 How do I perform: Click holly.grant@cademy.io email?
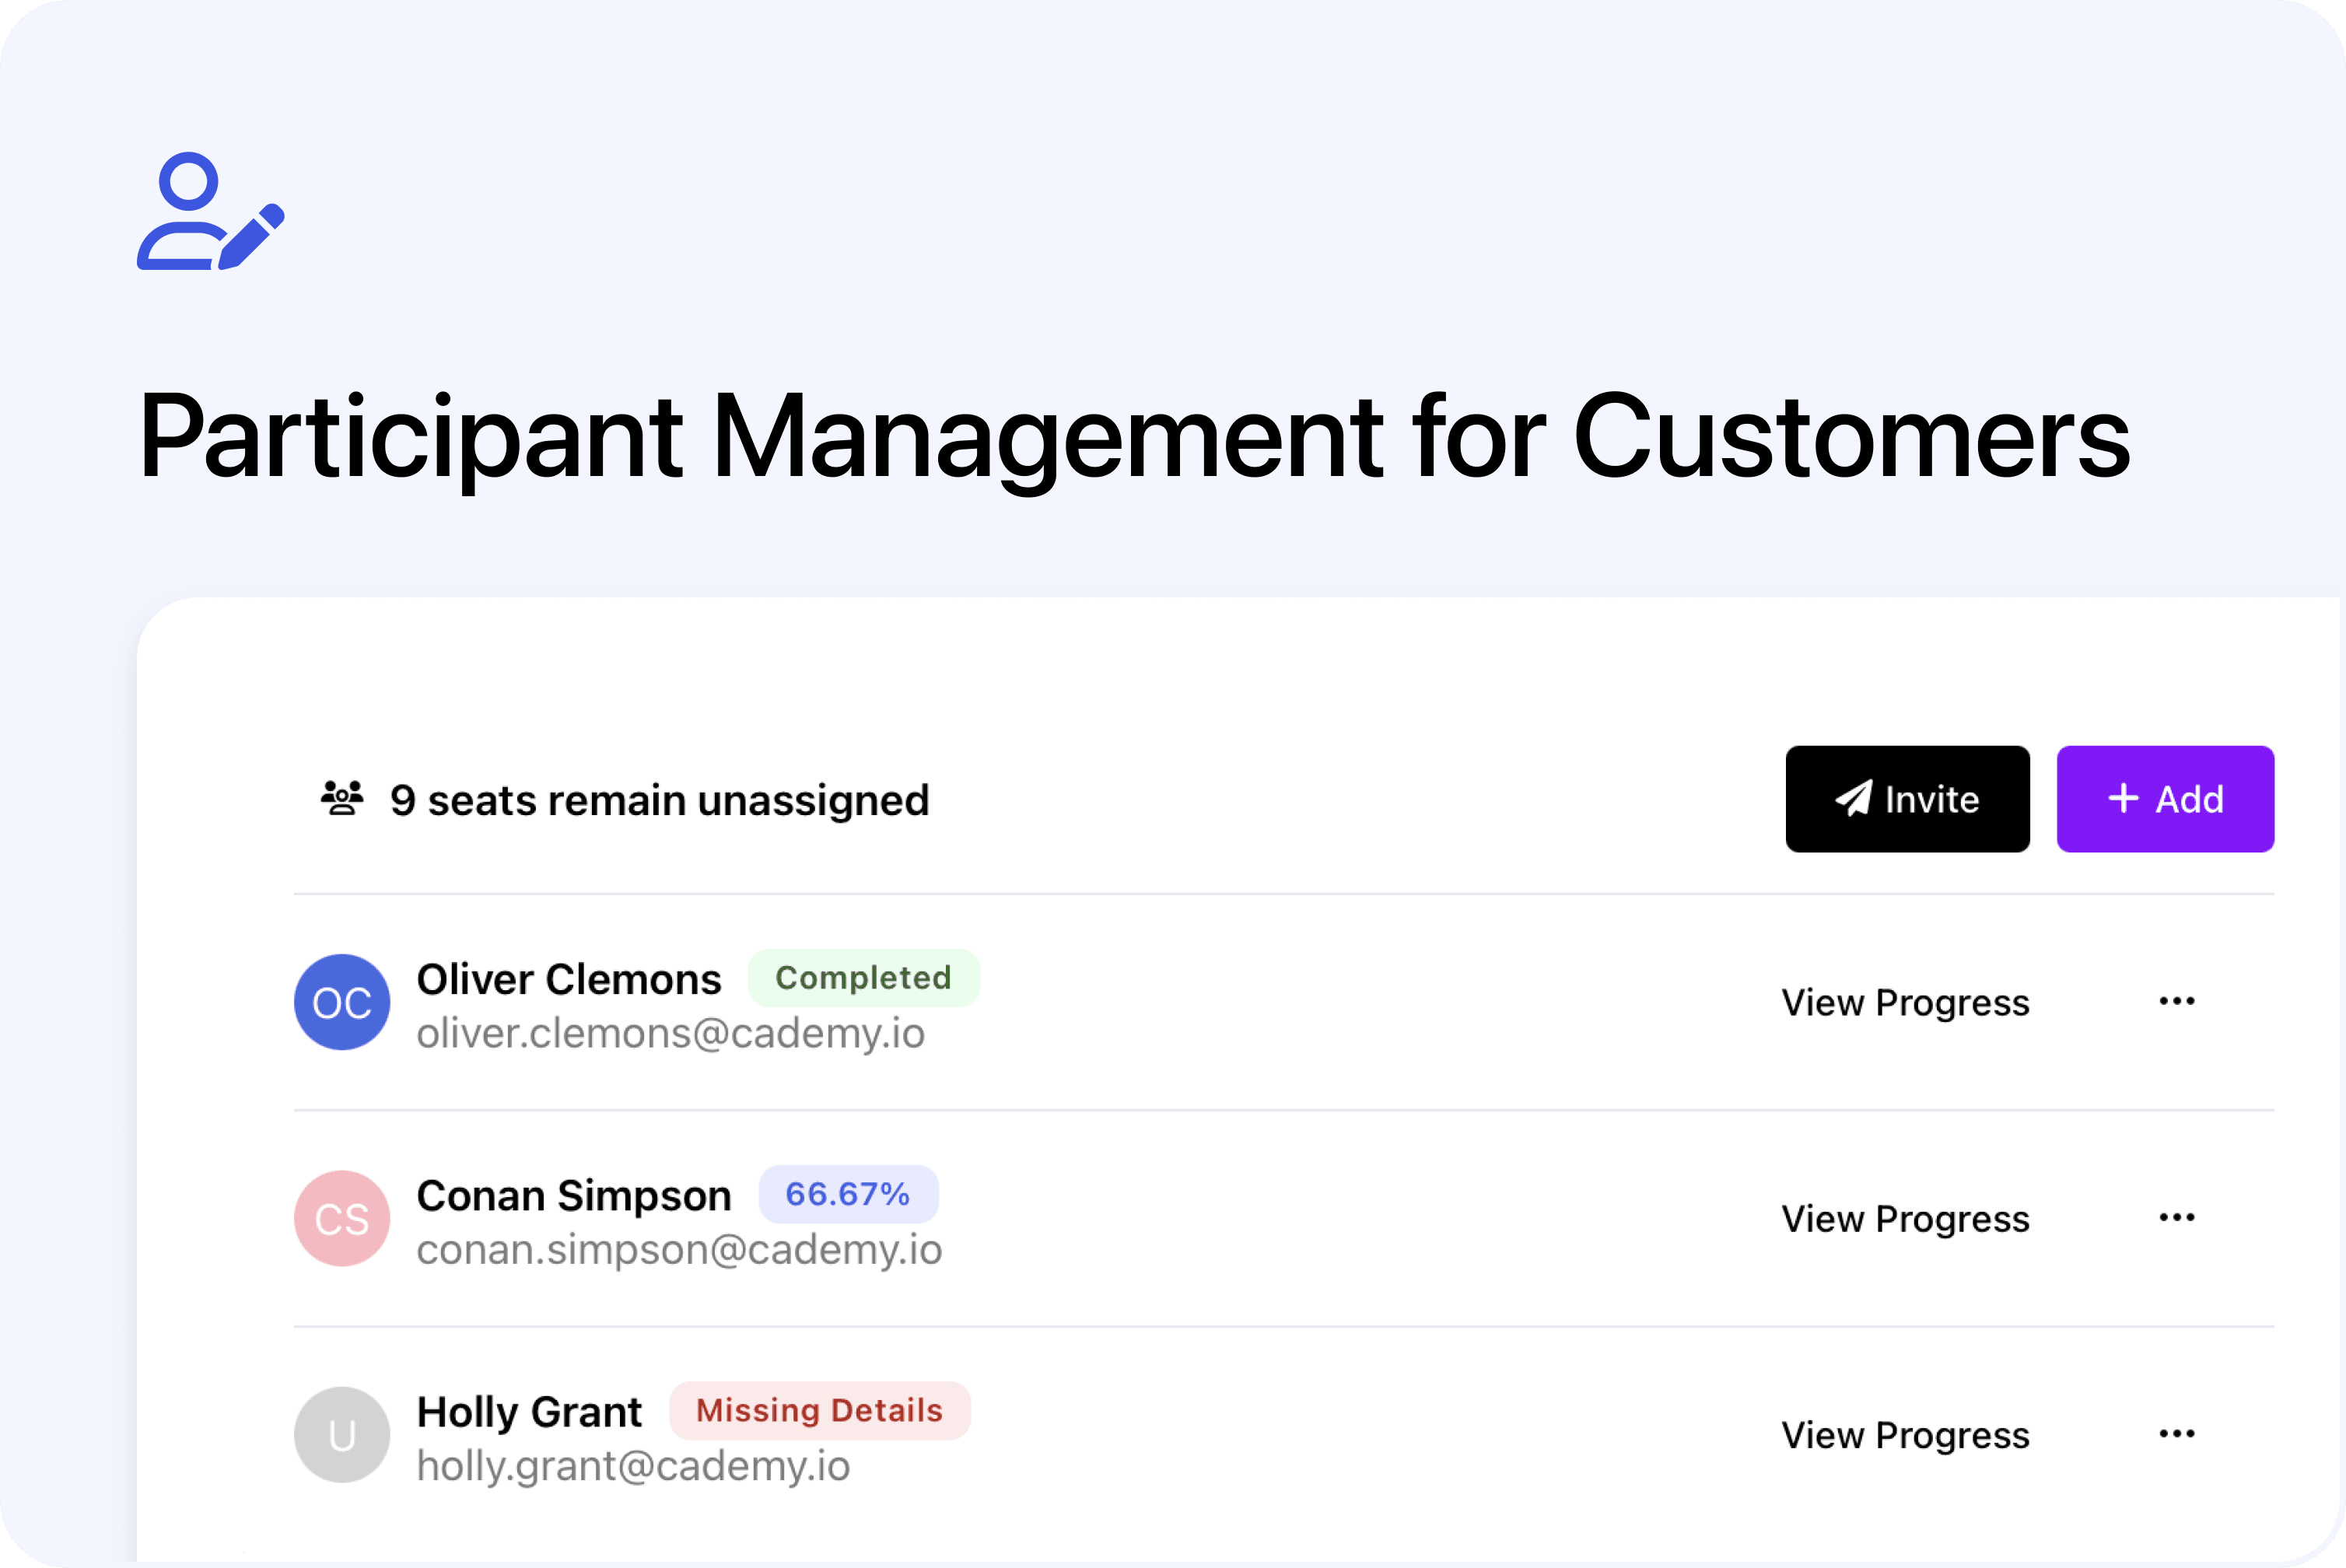633,1466
